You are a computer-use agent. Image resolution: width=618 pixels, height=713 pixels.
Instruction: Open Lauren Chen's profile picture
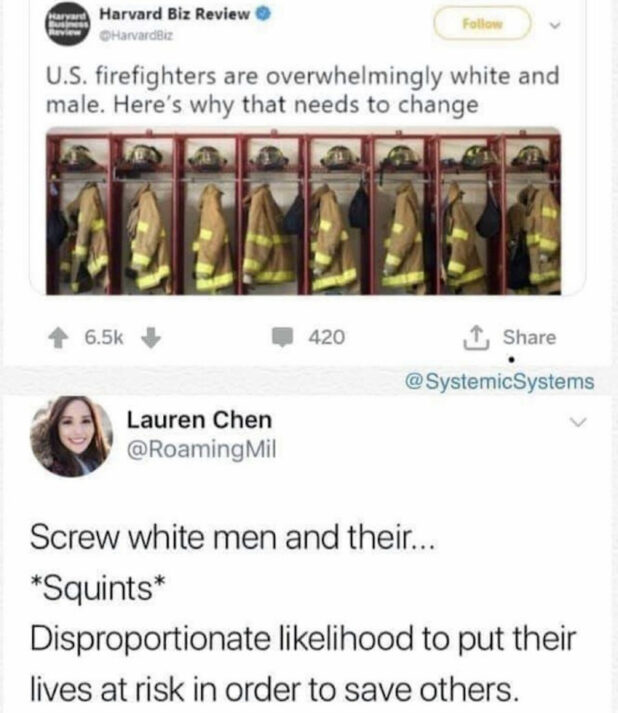pyautogui.click(x=71, y=436)
